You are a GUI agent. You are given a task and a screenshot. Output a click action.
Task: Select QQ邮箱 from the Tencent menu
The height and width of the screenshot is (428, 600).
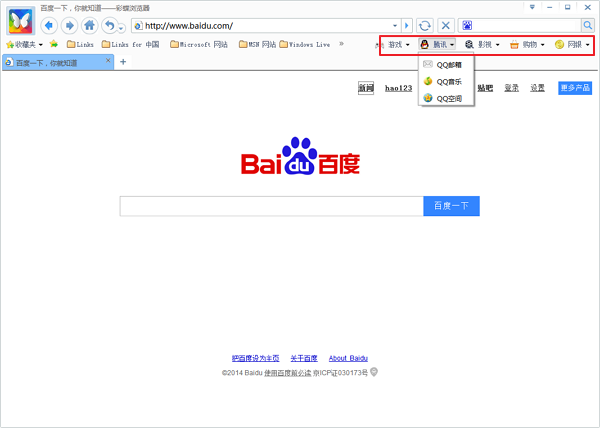446,65
